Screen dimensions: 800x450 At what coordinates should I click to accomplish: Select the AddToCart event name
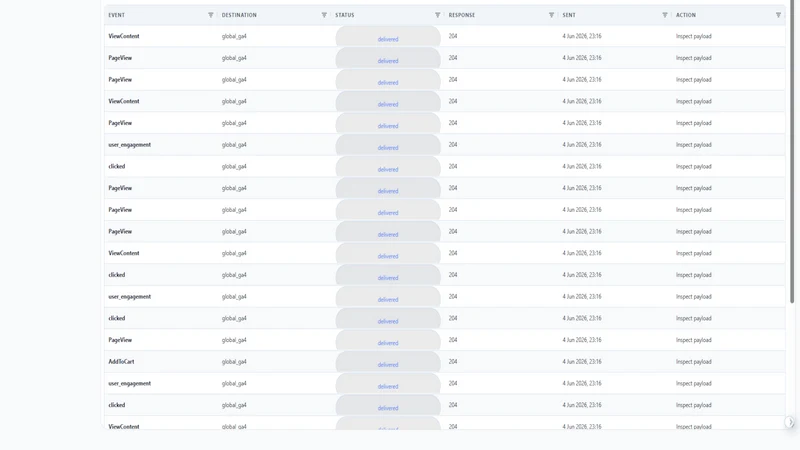click(x=121, y=362)
